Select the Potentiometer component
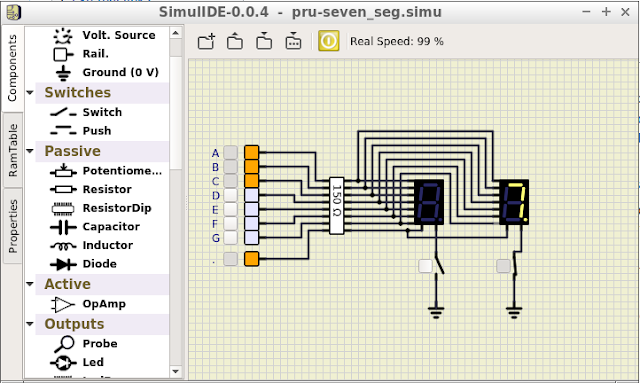Image resolution: width=640 pixels, height=383 pixels. [x=105, y=171]
